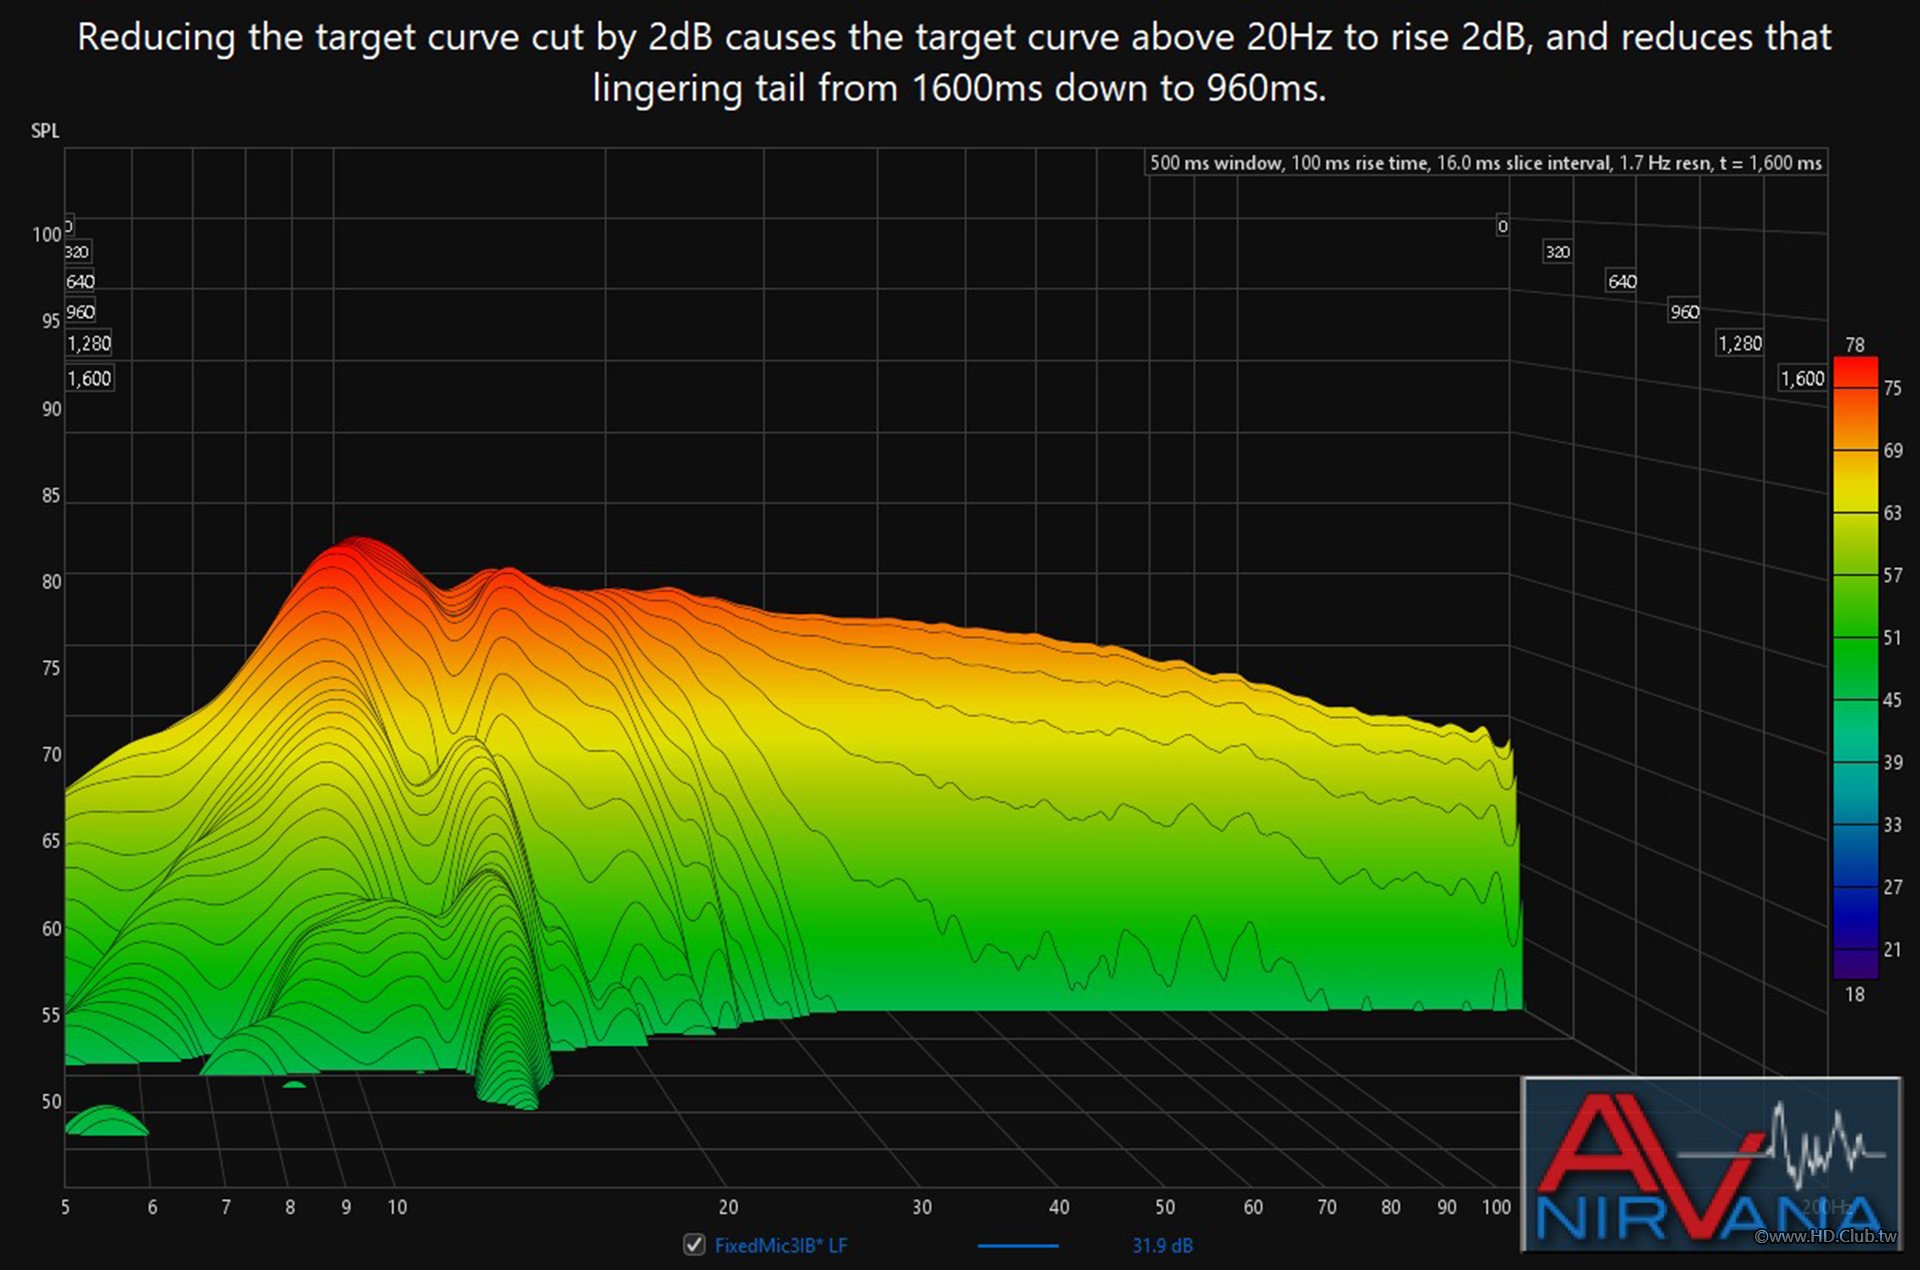Viewport: 1920px width, 1270px height.
Task: Click the 0 time label on right axis
Action: click(x=1502, y=227)
